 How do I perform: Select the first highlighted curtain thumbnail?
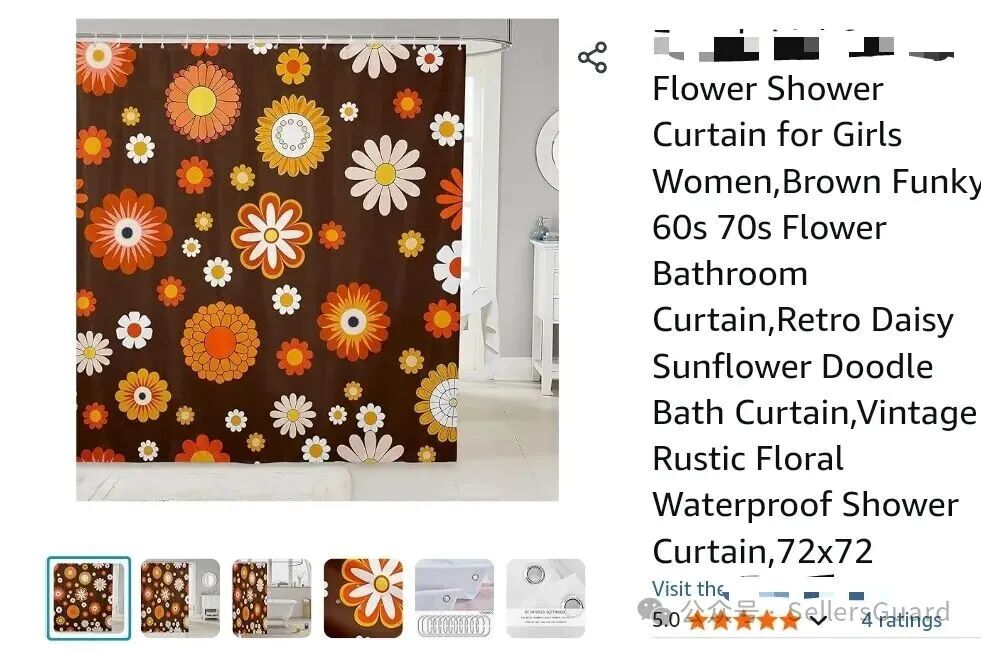(x=89, y=598)
